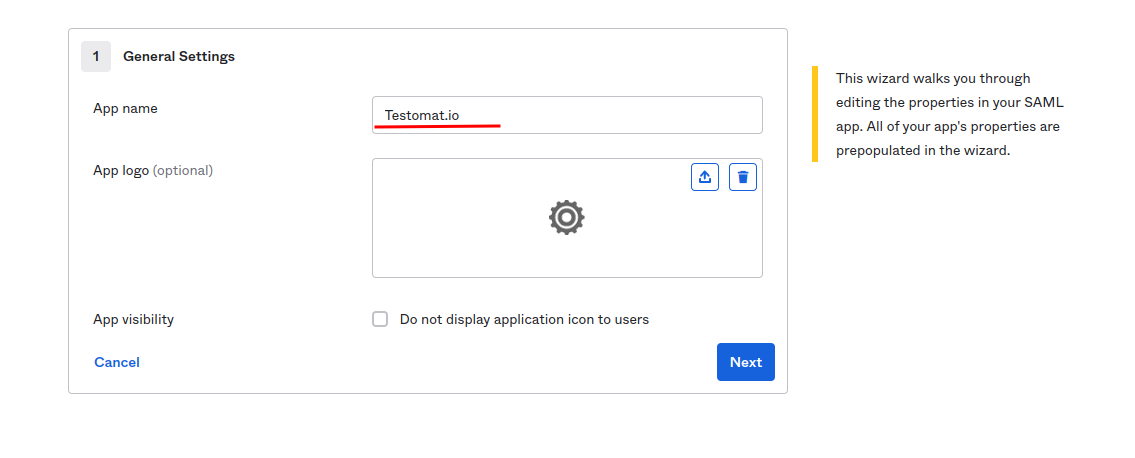
Task: Click the Cancel link
Action: (117, 362)
